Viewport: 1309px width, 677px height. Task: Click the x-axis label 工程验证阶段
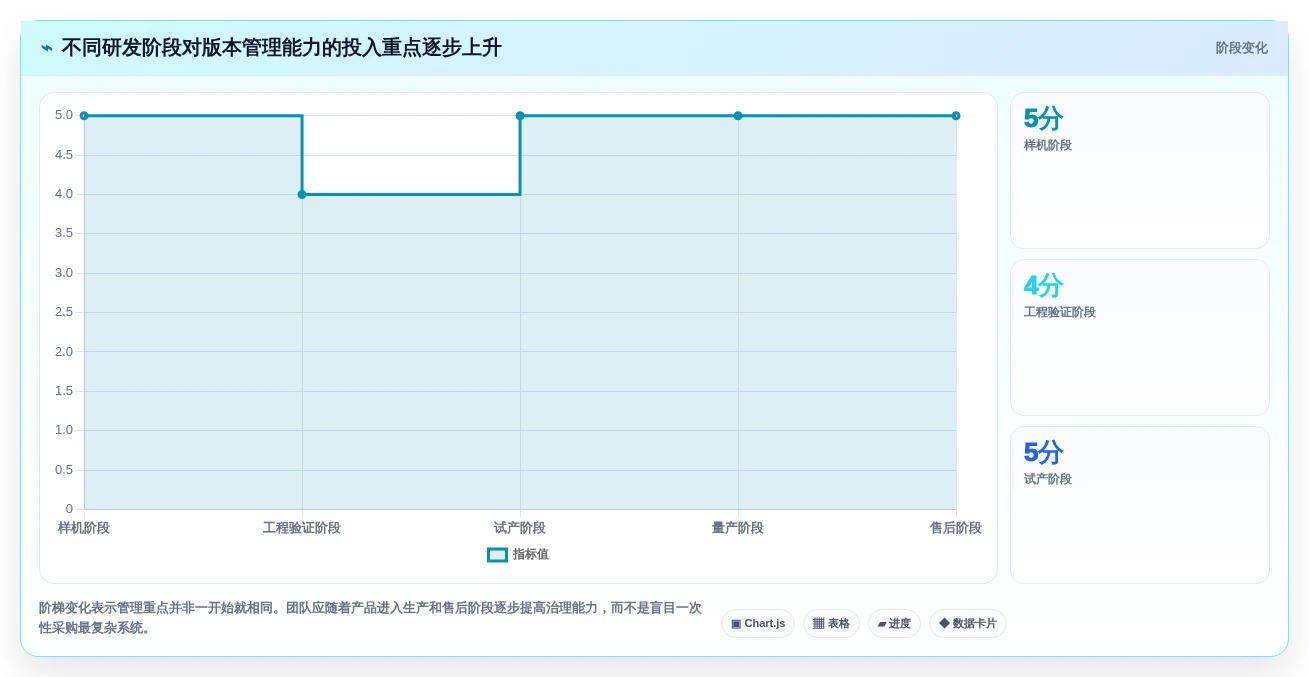click(302, 528)
